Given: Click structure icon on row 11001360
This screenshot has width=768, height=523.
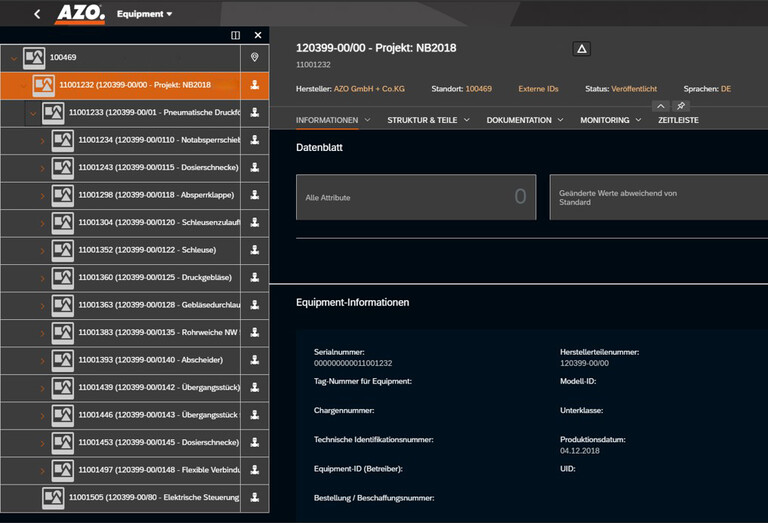Looking at the screenshot, I should click(x=255, y=277).
